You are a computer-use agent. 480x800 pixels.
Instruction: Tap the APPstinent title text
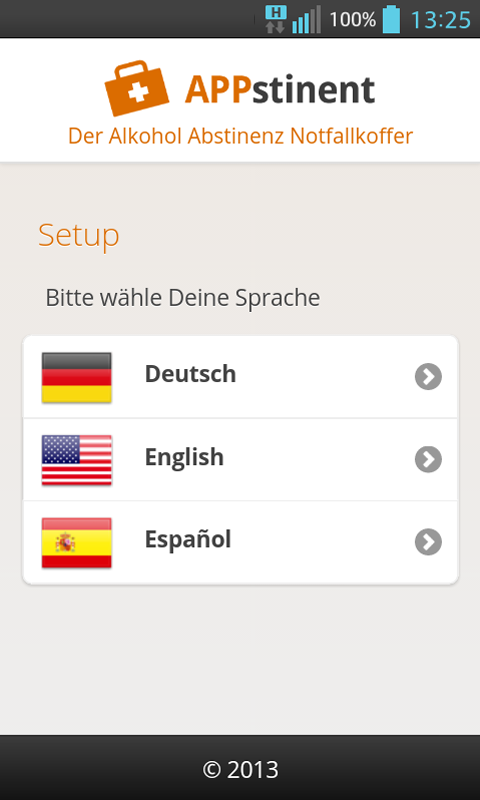pos(280,89)
